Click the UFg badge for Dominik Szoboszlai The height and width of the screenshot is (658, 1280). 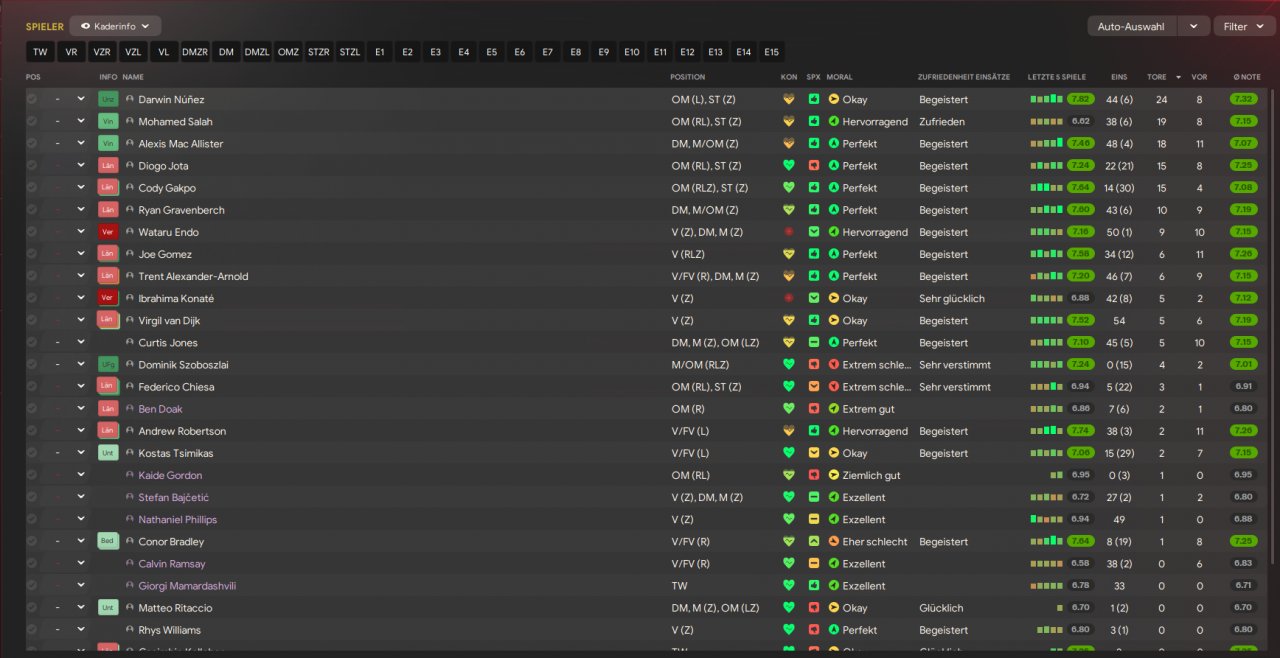(108, 364)
